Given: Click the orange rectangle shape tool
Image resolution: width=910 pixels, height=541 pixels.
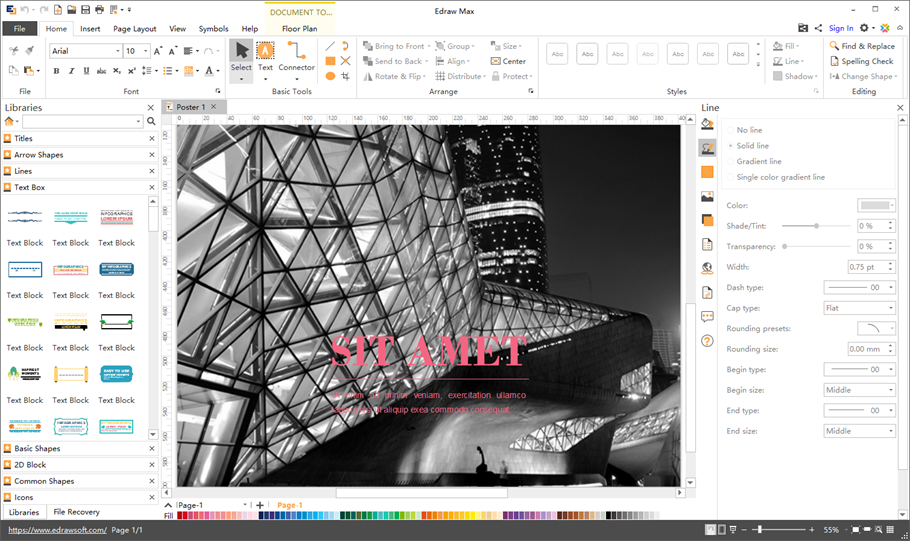Looking at the screenshot, I should [330, 61].
